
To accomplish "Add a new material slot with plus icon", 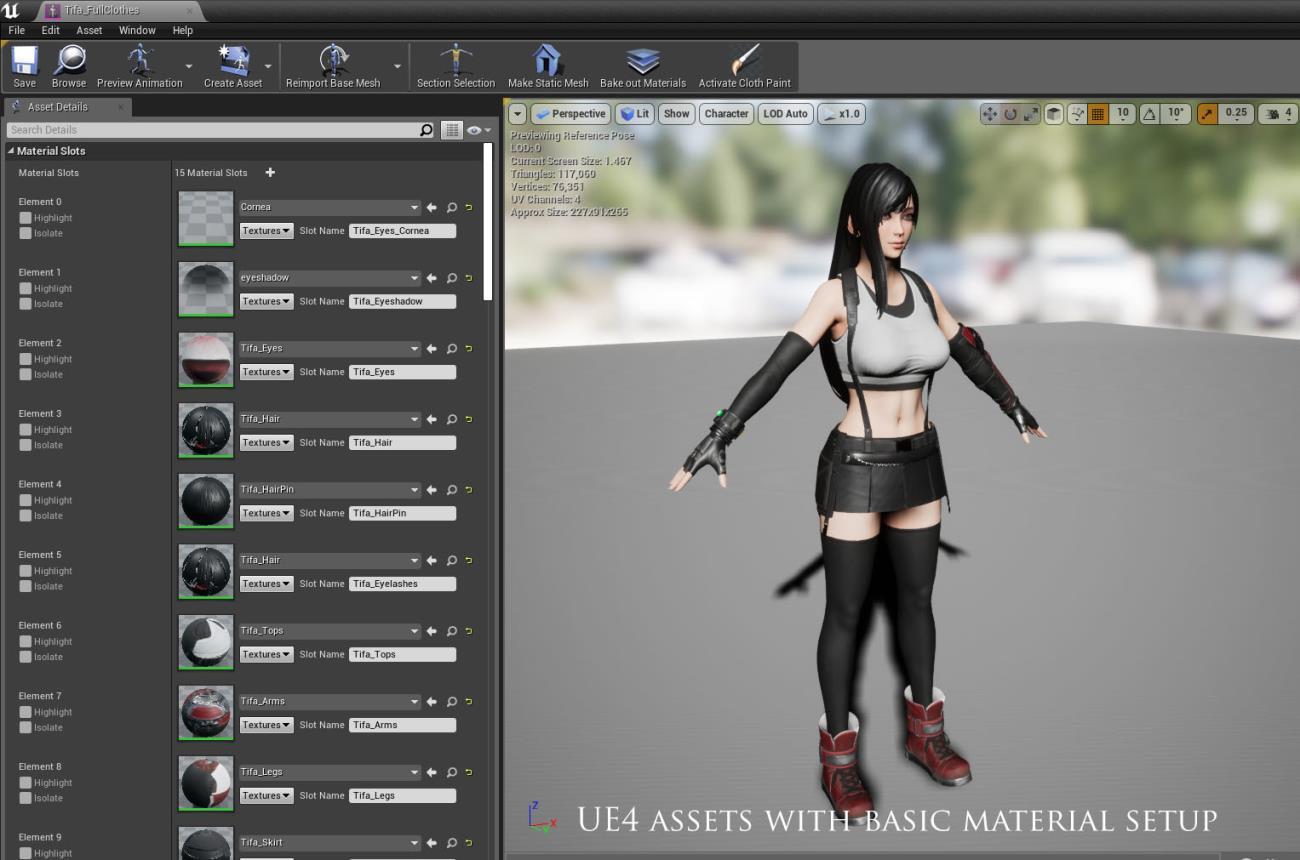I will click(270, 172).
